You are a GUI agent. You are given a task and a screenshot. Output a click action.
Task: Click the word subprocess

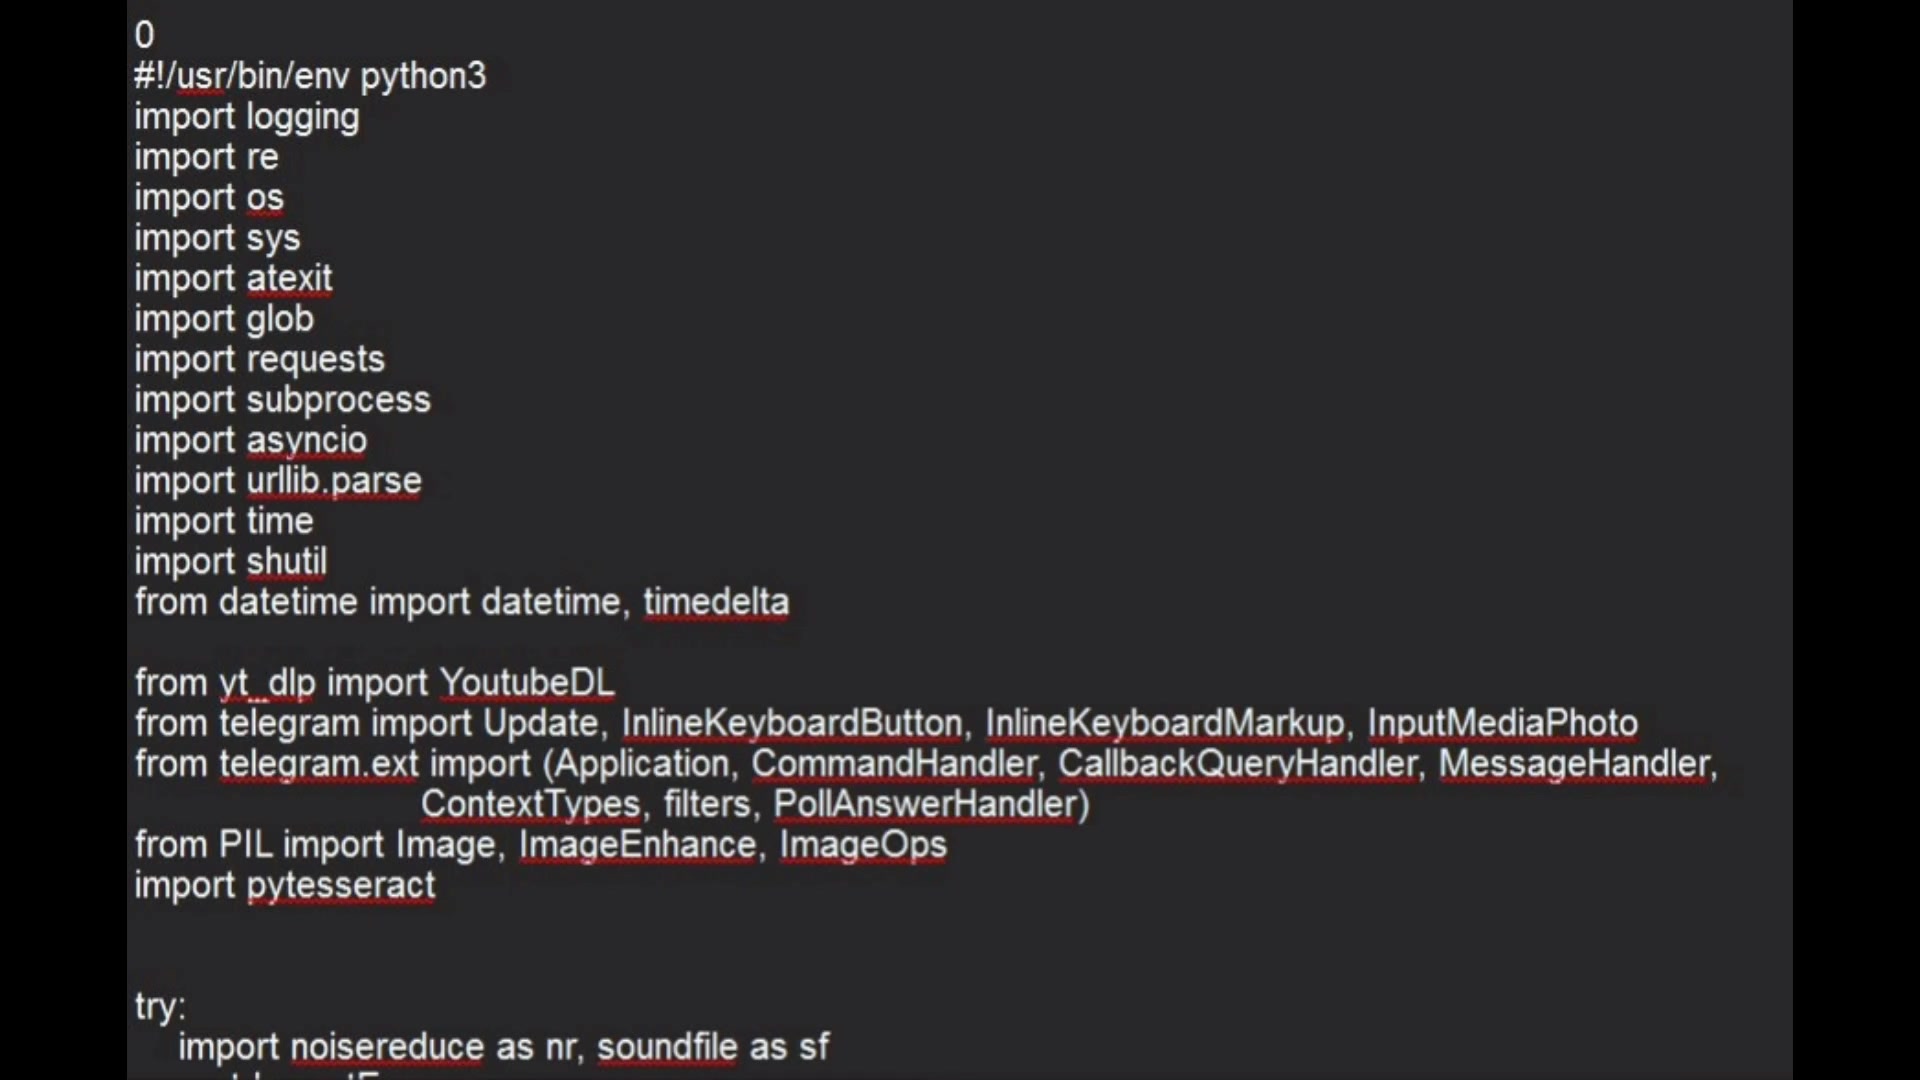[338, 400]
